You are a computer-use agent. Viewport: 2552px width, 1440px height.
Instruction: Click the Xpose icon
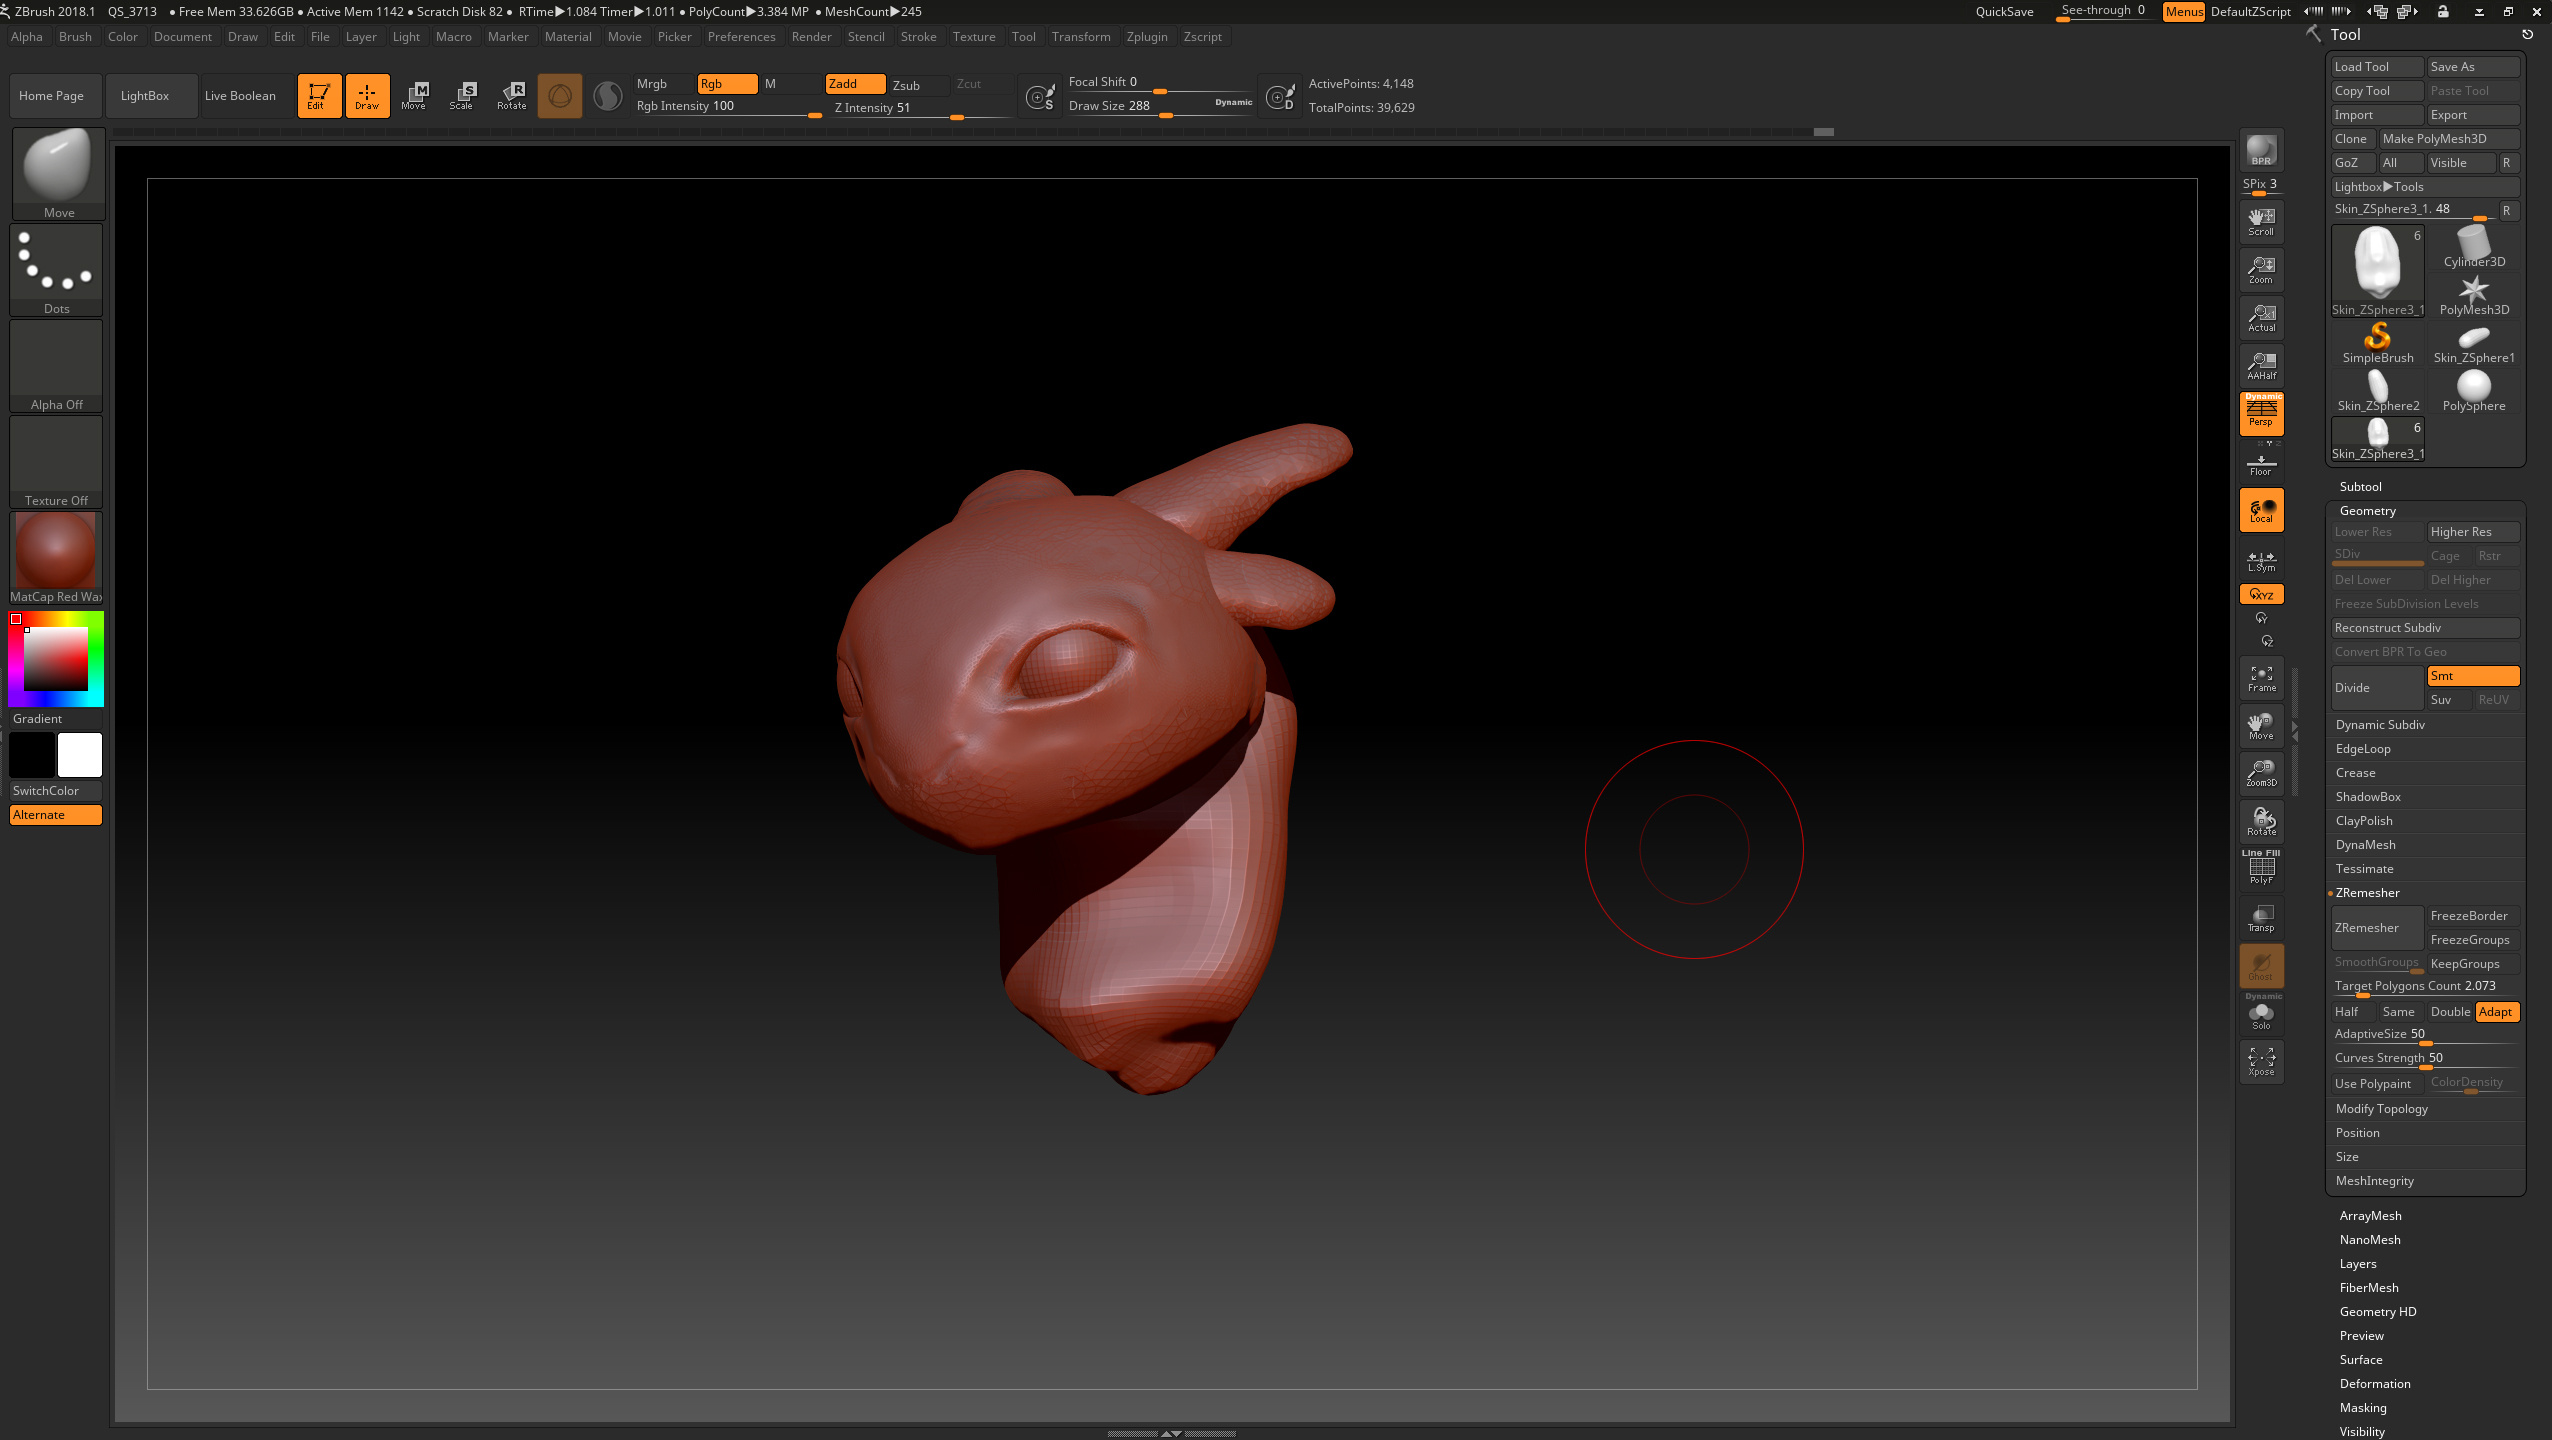point(2261,1061)
